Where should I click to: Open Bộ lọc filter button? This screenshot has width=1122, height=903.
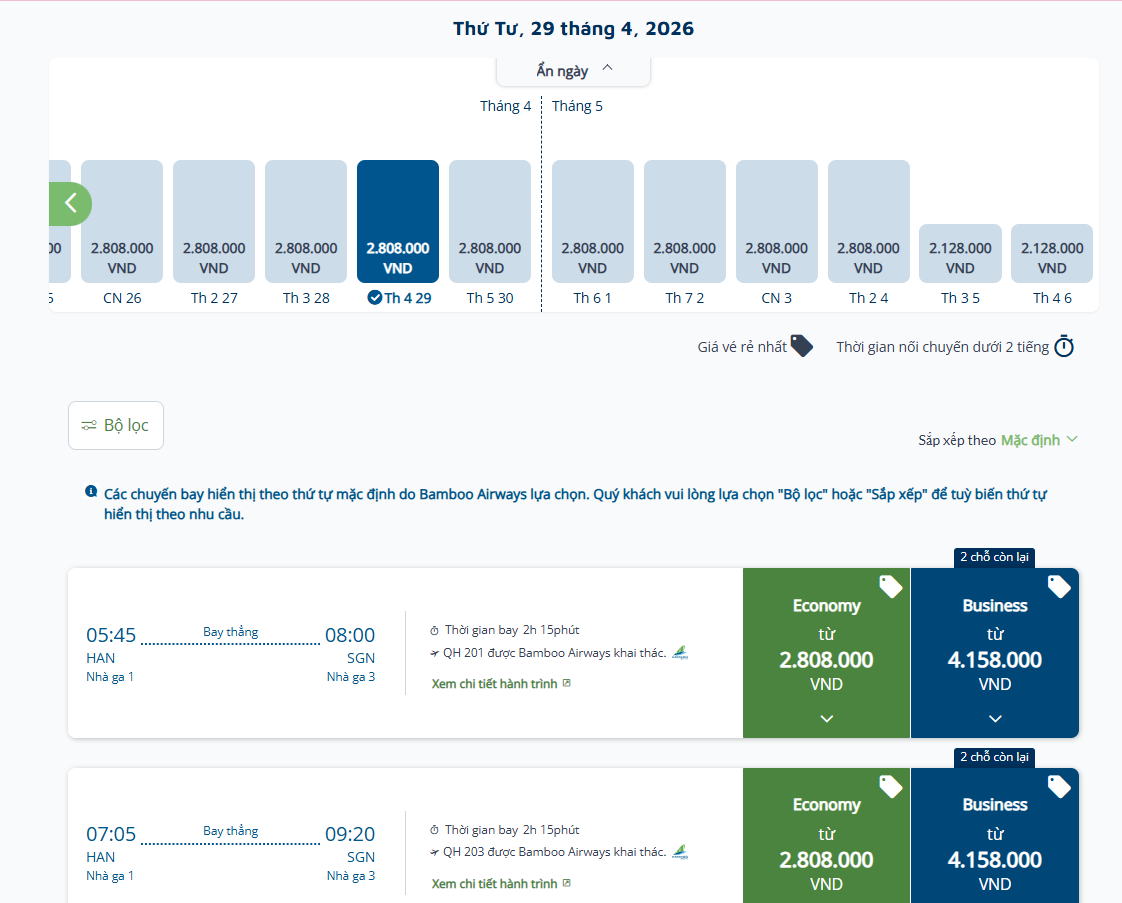point(116,426)
